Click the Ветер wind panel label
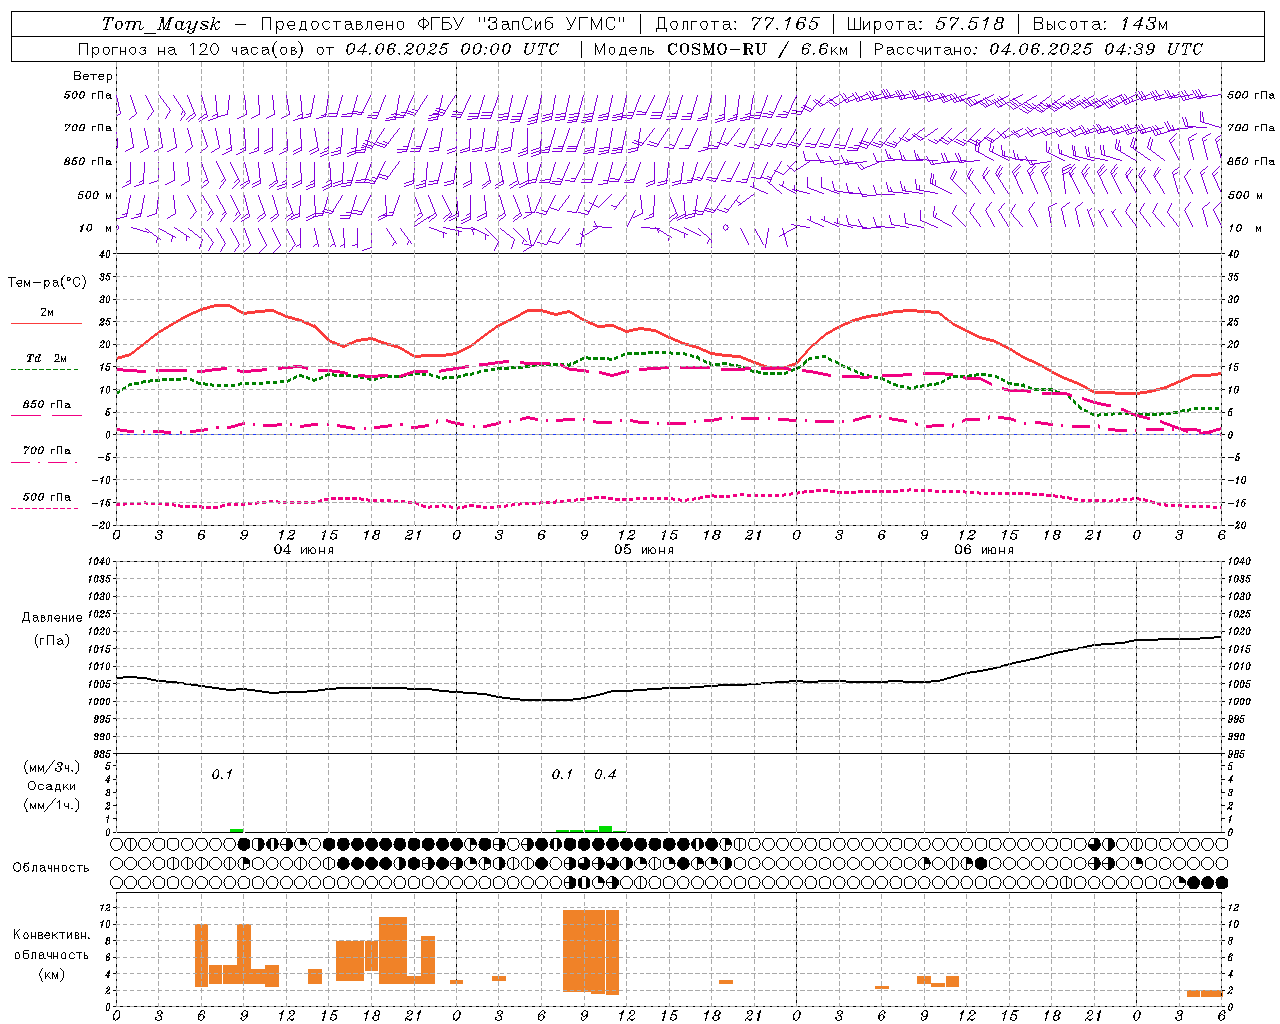 [x=93, y=76]
